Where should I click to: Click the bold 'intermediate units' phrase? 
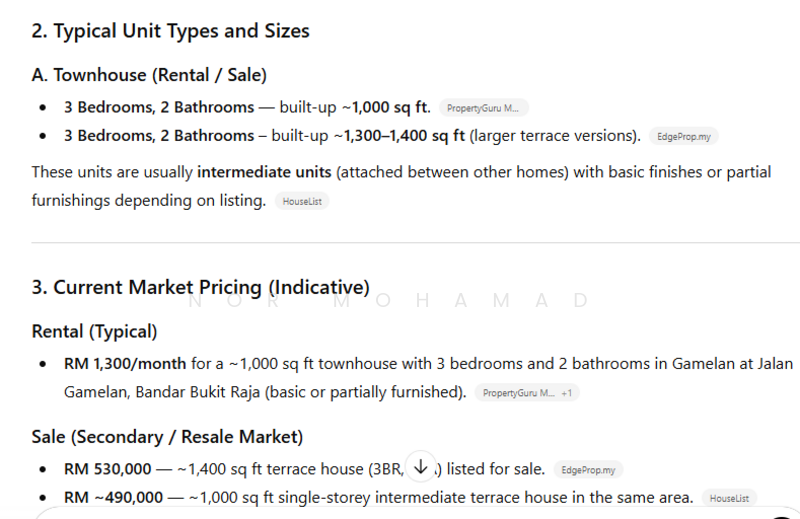coord(264,172)
